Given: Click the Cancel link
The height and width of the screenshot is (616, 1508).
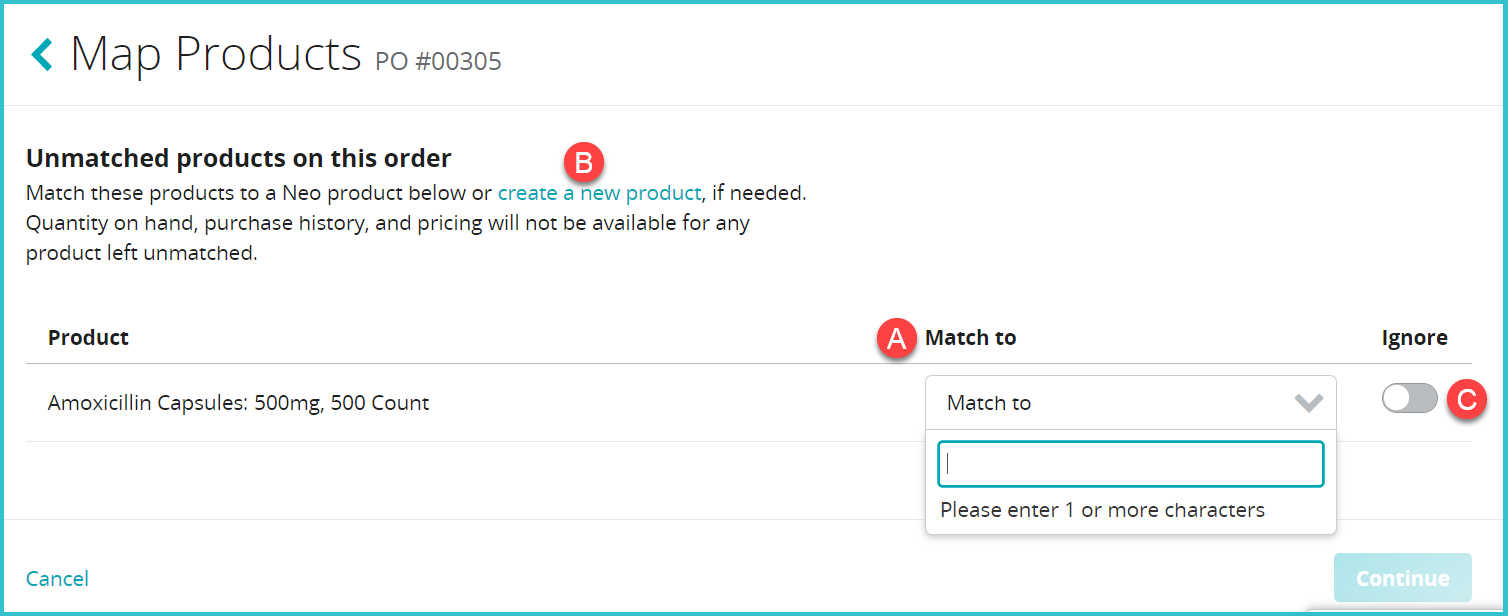Looking at the screenshot, I should 57,578.
